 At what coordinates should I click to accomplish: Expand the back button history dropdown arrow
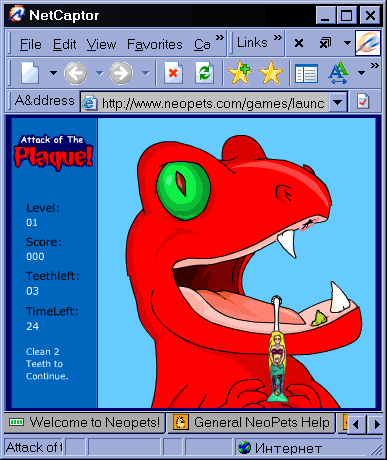[x=99, y=73]
